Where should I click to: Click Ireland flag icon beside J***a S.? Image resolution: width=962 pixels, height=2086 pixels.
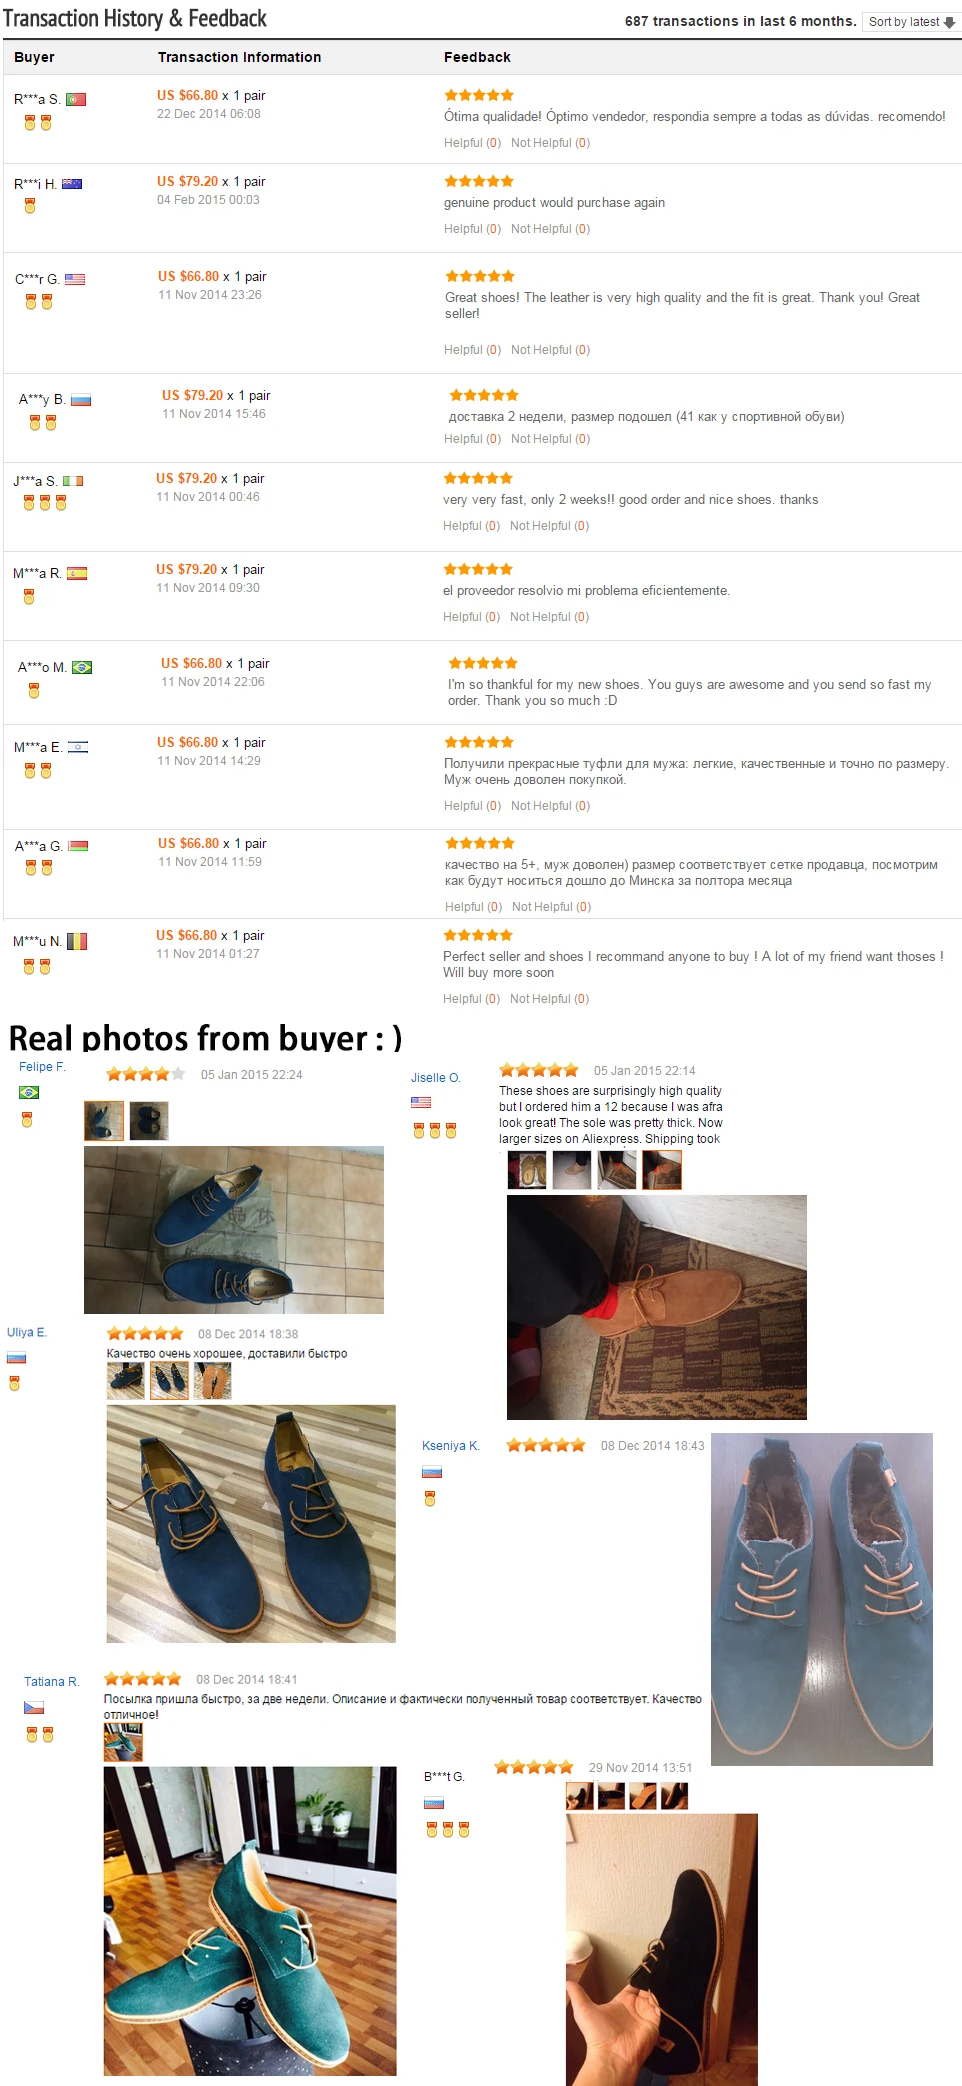[73, 481]
